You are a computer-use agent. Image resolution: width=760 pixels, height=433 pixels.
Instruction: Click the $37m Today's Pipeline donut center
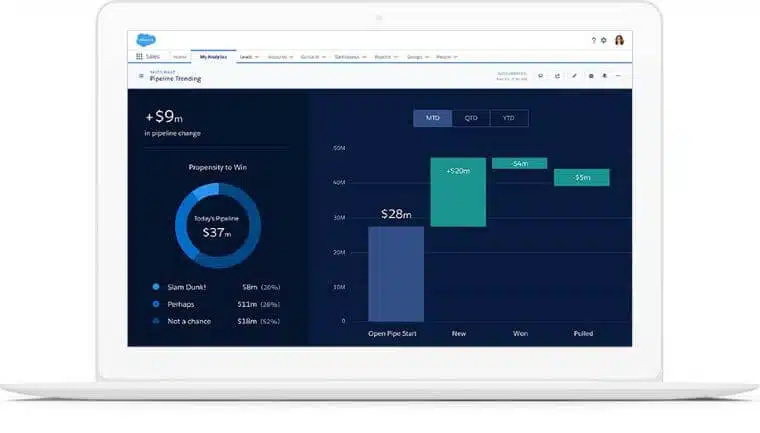click(x=217, y=233)
